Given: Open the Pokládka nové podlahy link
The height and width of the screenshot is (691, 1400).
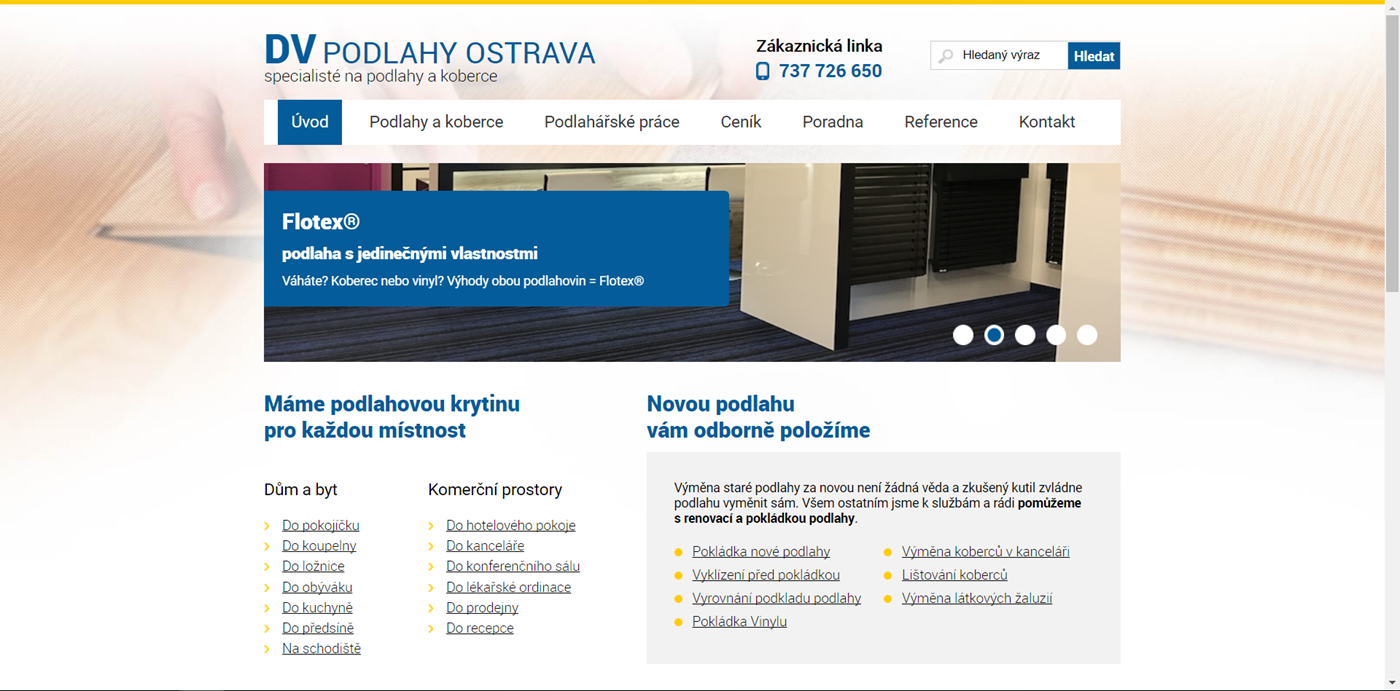Looking at the screenshot, I should 761,551.
